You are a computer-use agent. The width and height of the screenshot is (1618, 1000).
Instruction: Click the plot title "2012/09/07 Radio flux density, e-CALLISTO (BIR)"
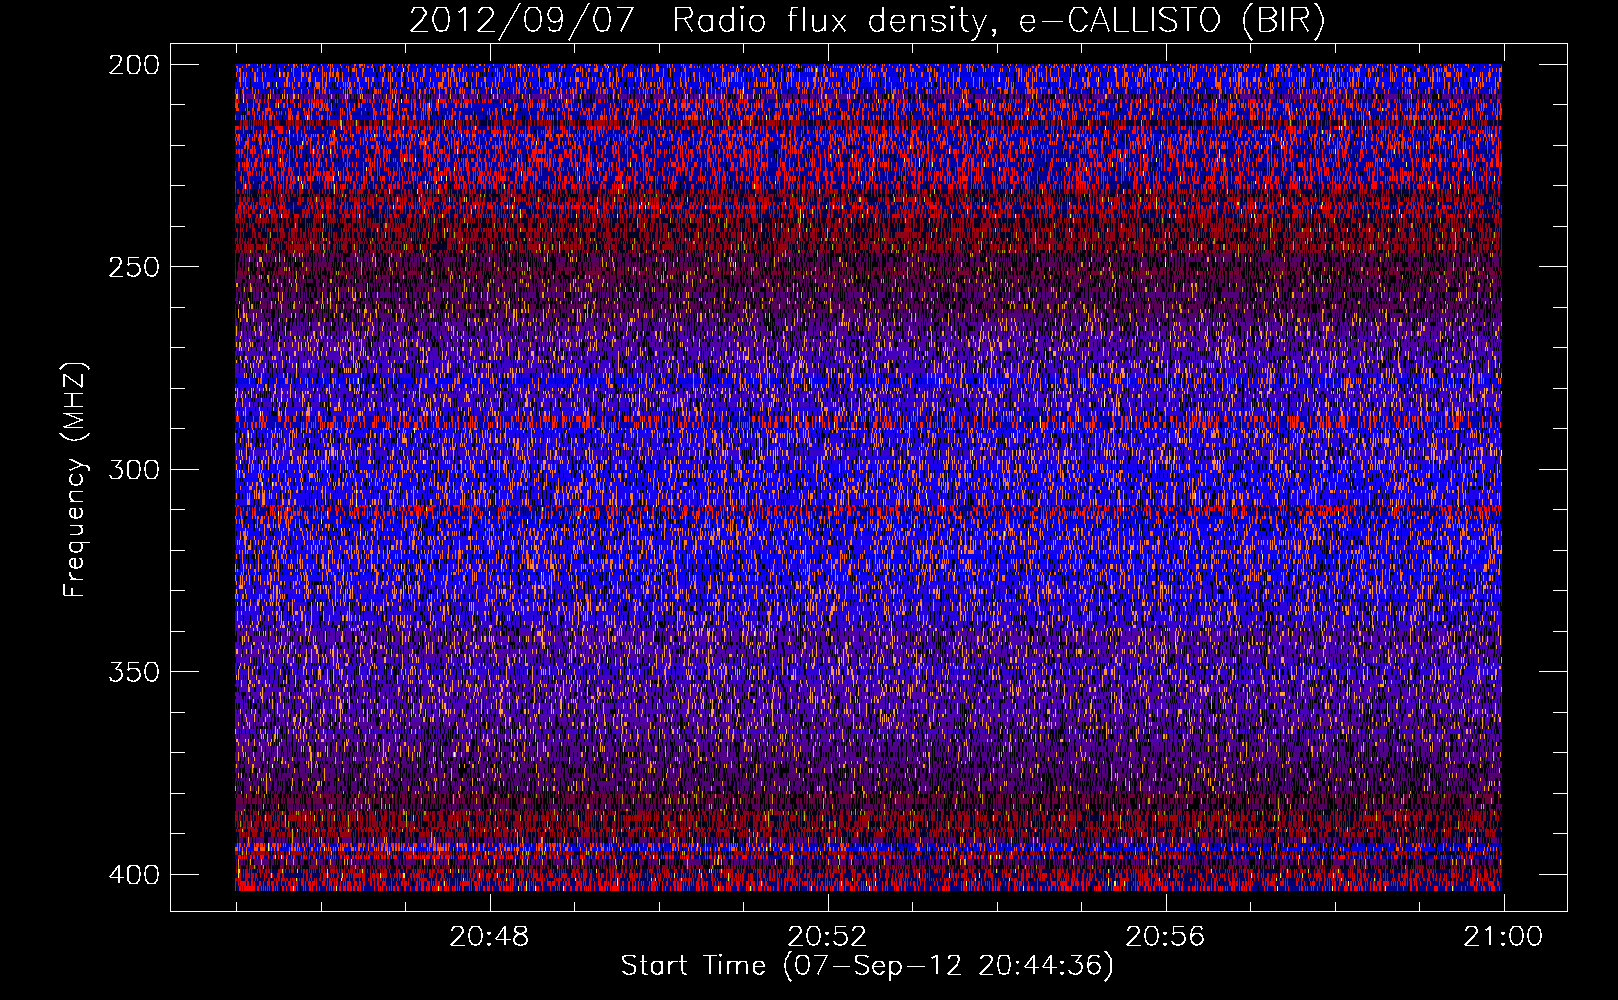867,20
